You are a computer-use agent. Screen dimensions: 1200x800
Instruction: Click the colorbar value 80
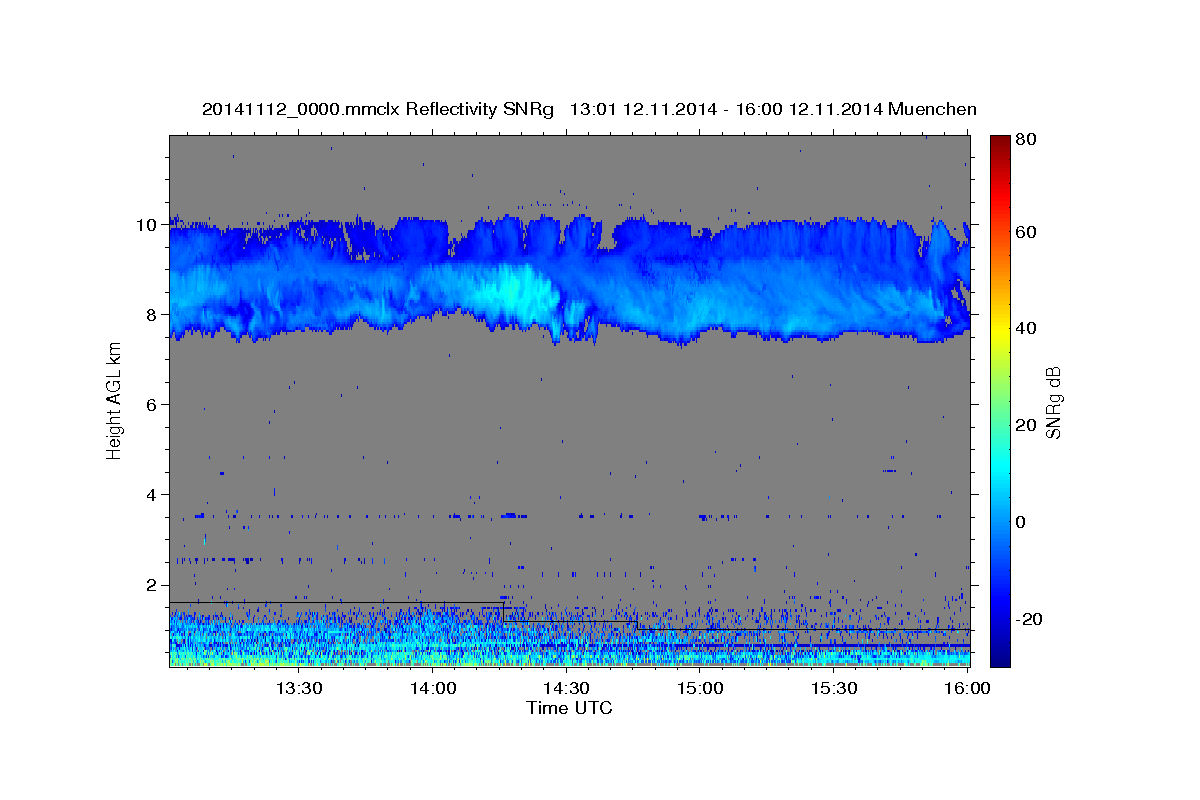pos(1027,139)
